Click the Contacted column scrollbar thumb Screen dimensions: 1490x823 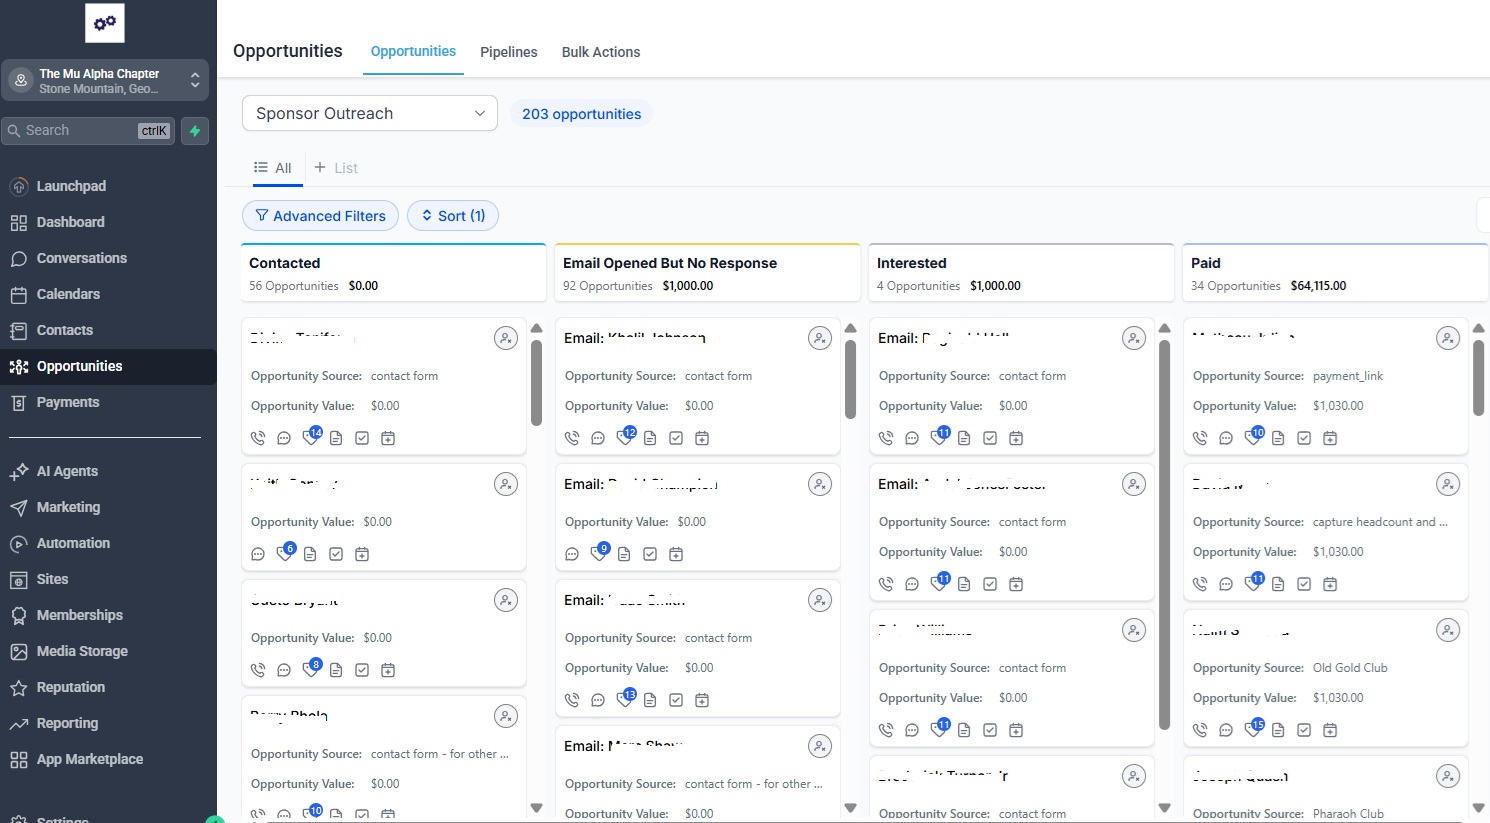pos(536,382)
